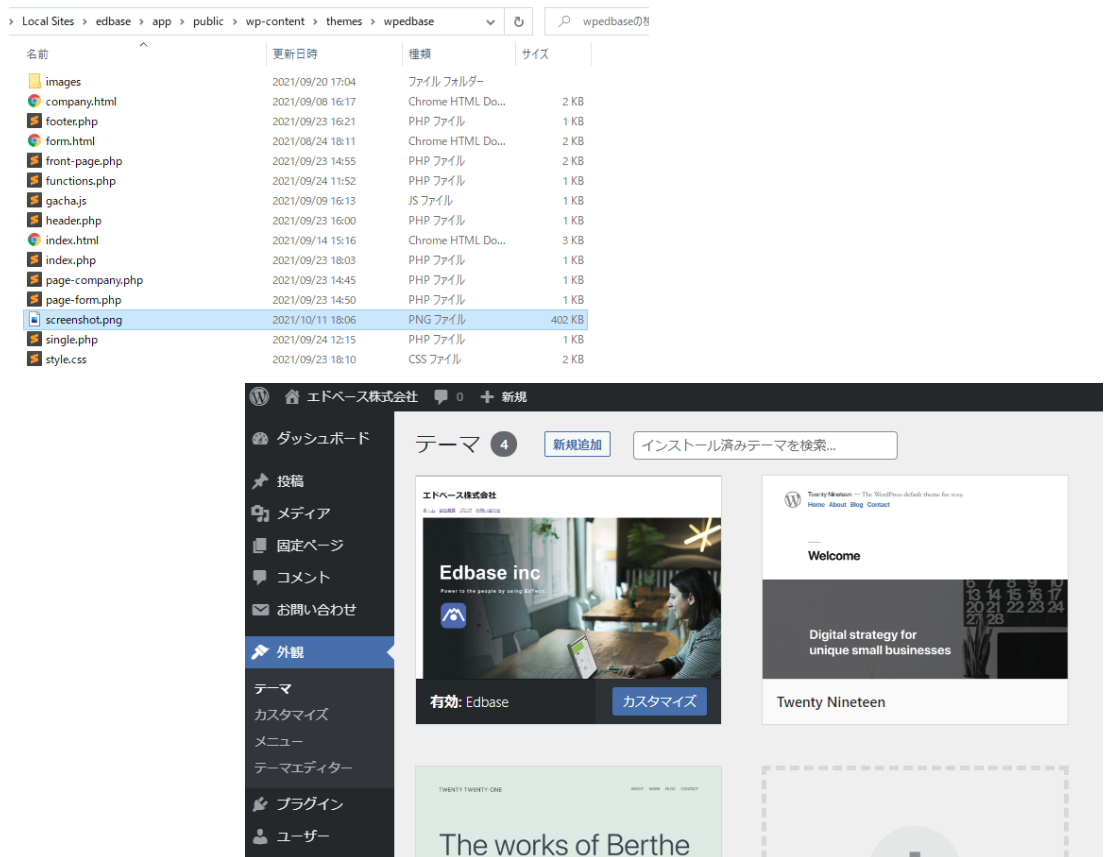Click the plus icon beside 新規
This screenshot has width=1108, height=857.
tap(487, 397)
